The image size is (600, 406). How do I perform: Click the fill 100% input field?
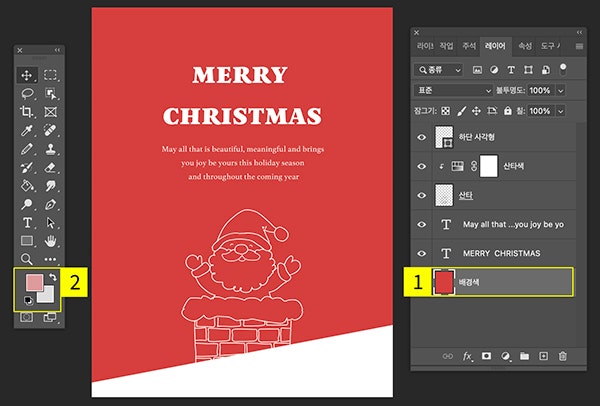pyautogui.click(x=541, y=111)
